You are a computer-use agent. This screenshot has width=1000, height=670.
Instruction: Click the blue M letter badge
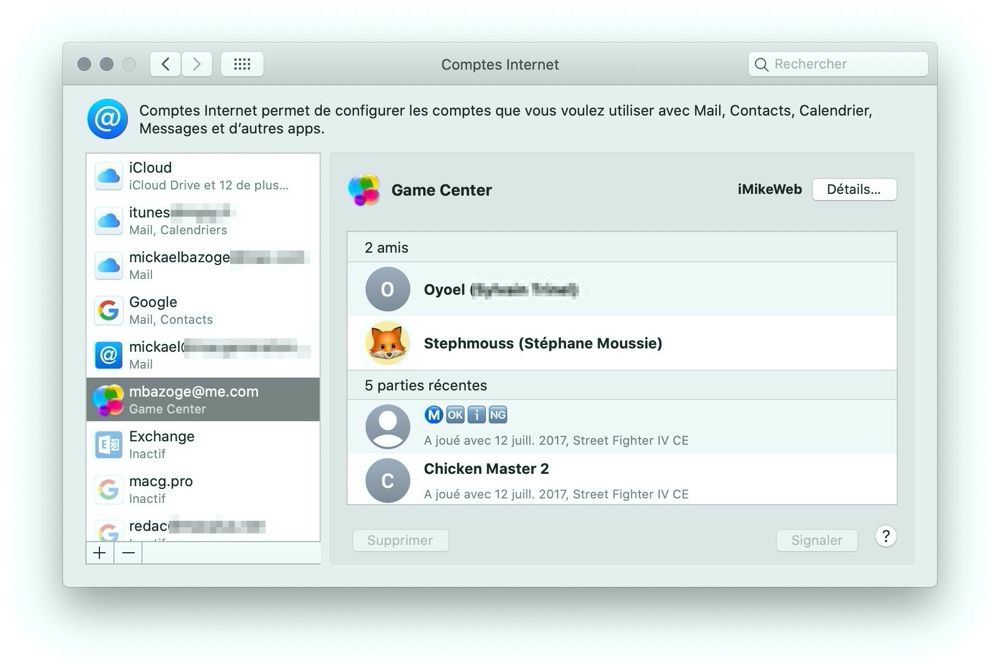[434, 415]
